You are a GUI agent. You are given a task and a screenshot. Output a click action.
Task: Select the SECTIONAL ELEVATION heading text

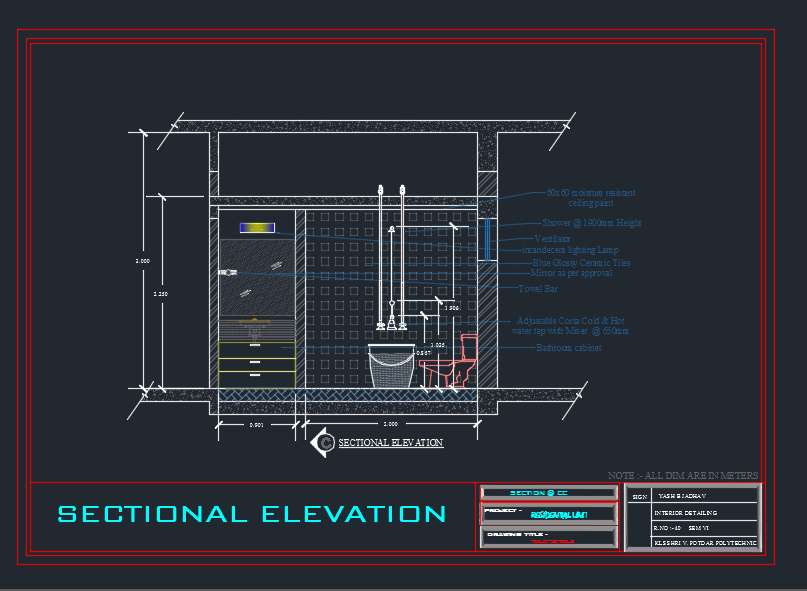pyautogui.click(x=250, y=513)
